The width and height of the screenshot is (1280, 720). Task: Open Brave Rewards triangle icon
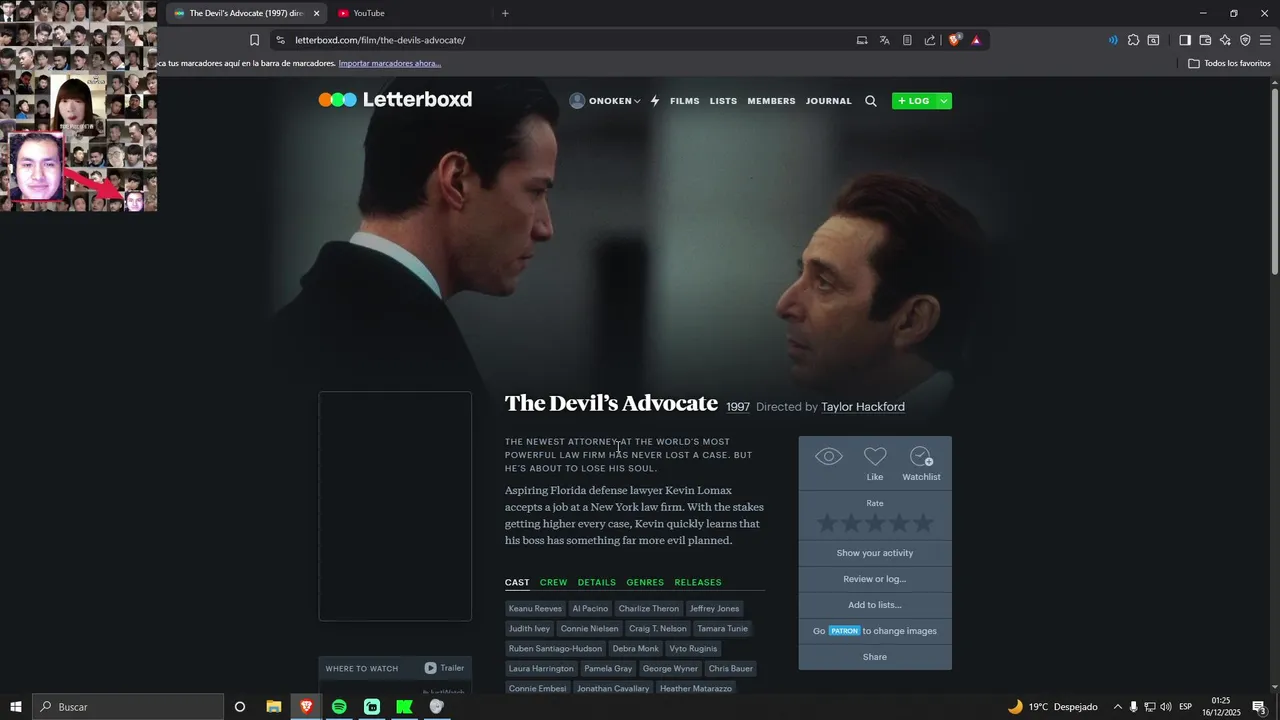[976, 40]
